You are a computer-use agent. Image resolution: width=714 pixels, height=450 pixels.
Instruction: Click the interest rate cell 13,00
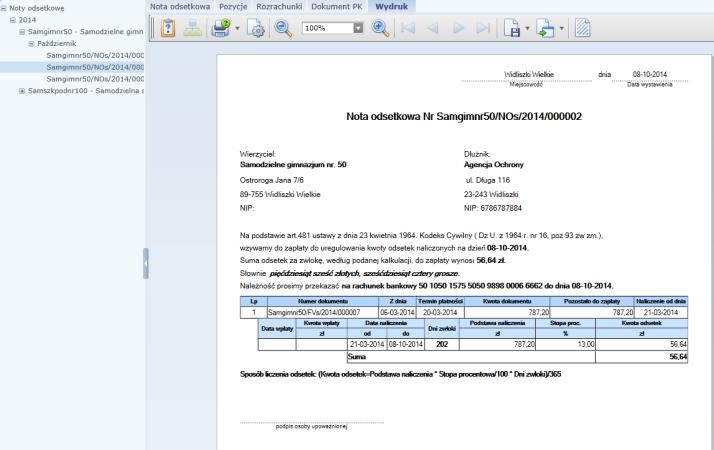point(565,344)
